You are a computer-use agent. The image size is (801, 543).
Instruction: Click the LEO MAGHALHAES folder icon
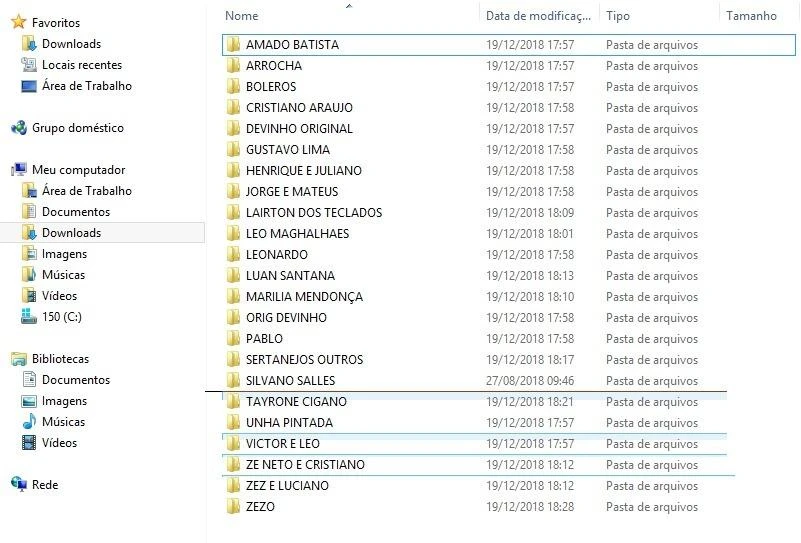(233, 233)
